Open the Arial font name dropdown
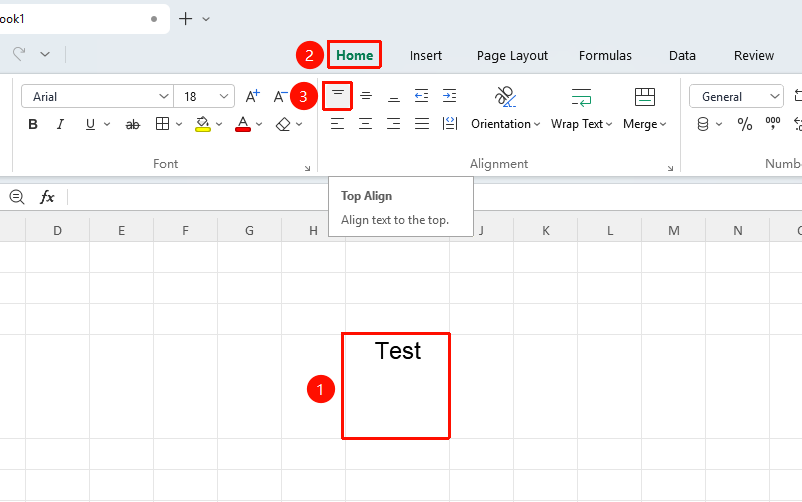802x502 pixels. point(163,96)
